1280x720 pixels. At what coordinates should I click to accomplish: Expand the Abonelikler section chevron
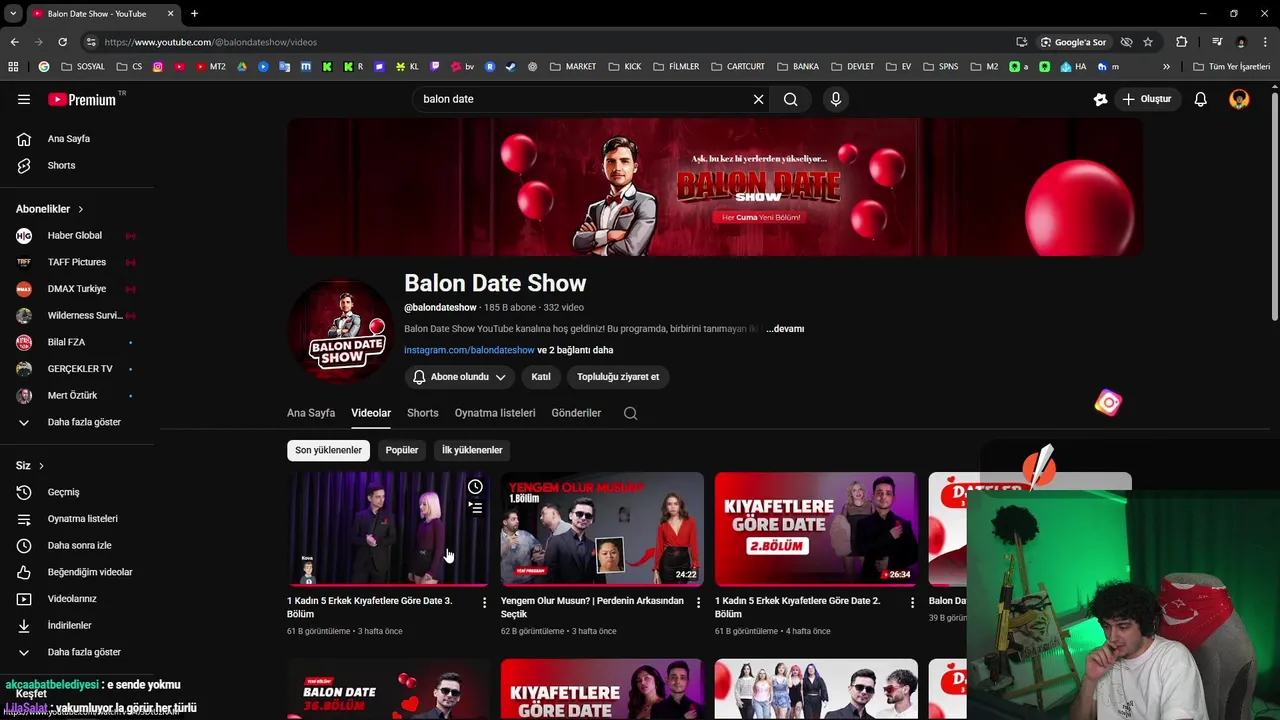81,209
